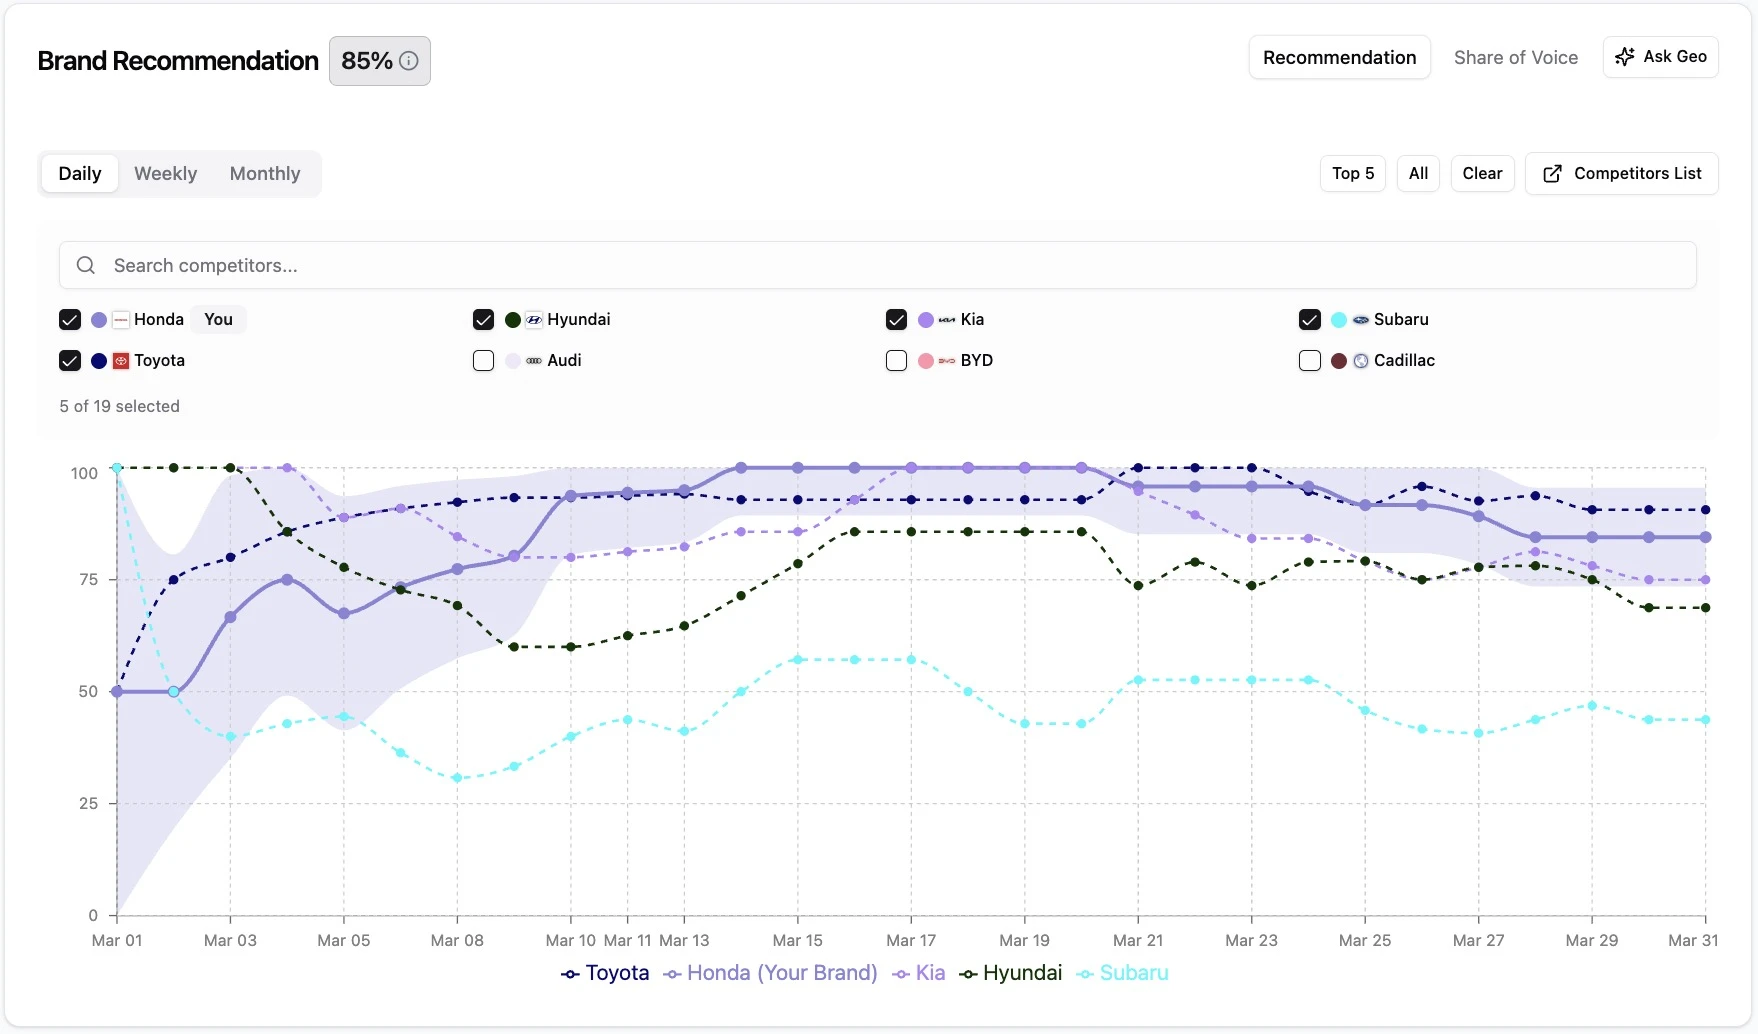Image resolution: width=1758 pixels, height=1034 pixels.
Task: Click the Subaru brand logo icon
Action: point(1361,320)
